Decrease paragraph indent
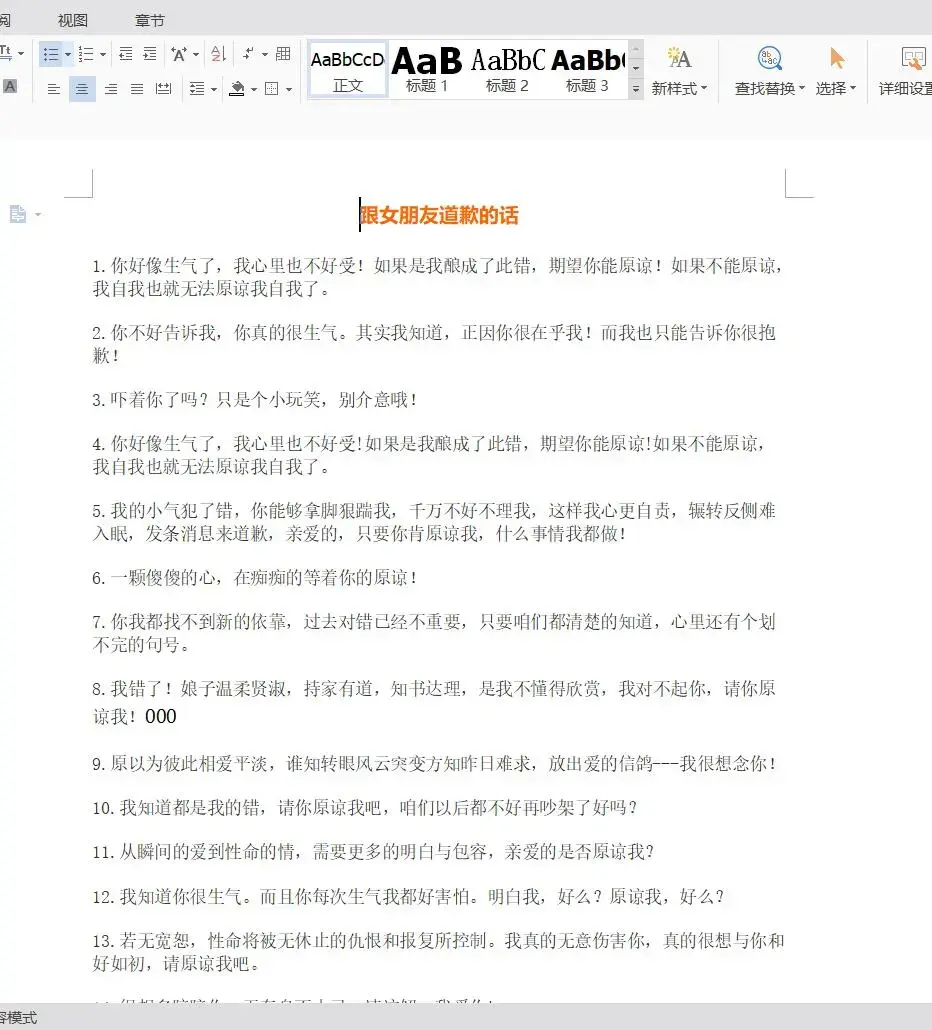The image size is (932, 1030). click(124, 54)
